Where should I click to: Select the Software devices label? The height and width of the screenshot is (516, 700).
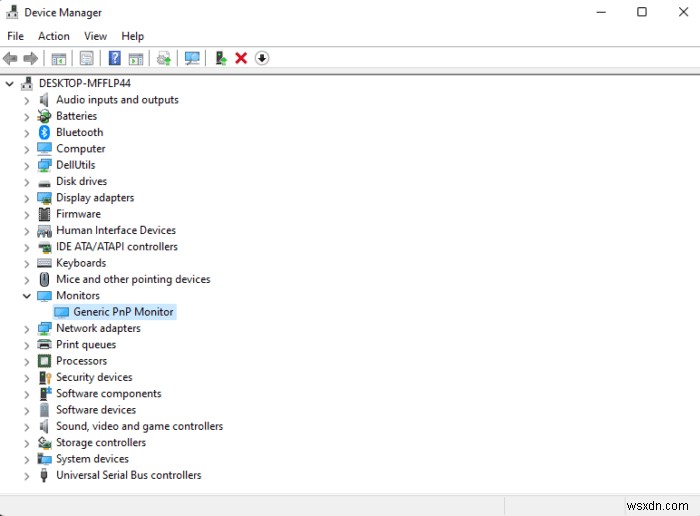click(96, 410)
